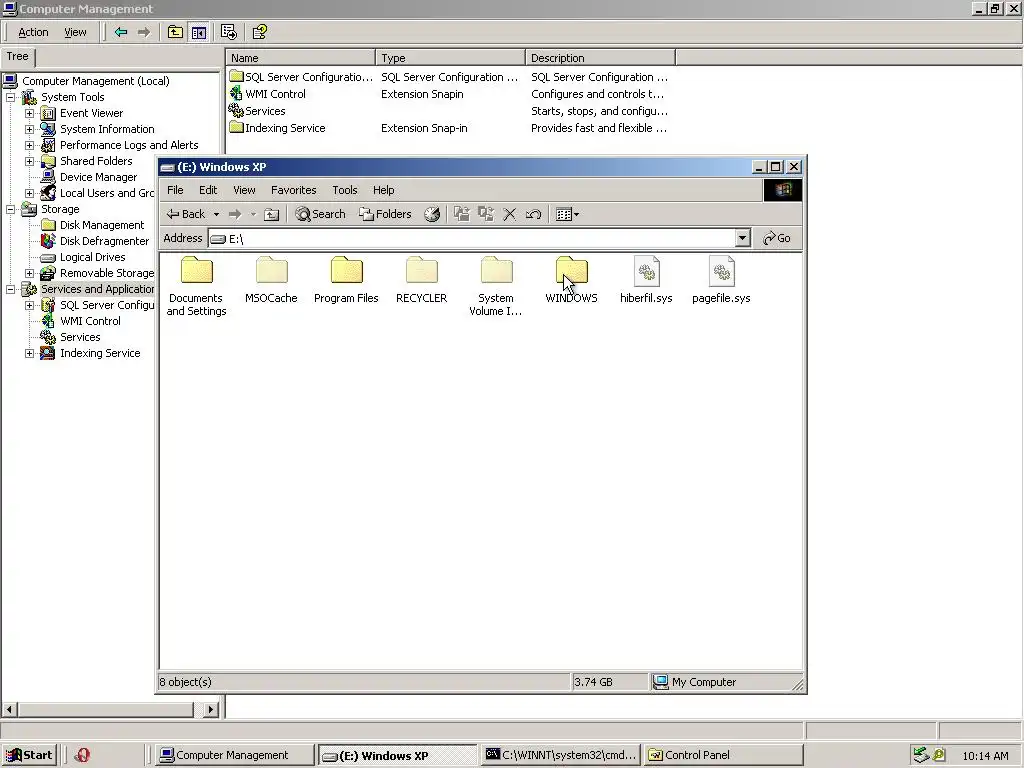
Task: Open the View menu in Computer Management
Action: (75, 32)
